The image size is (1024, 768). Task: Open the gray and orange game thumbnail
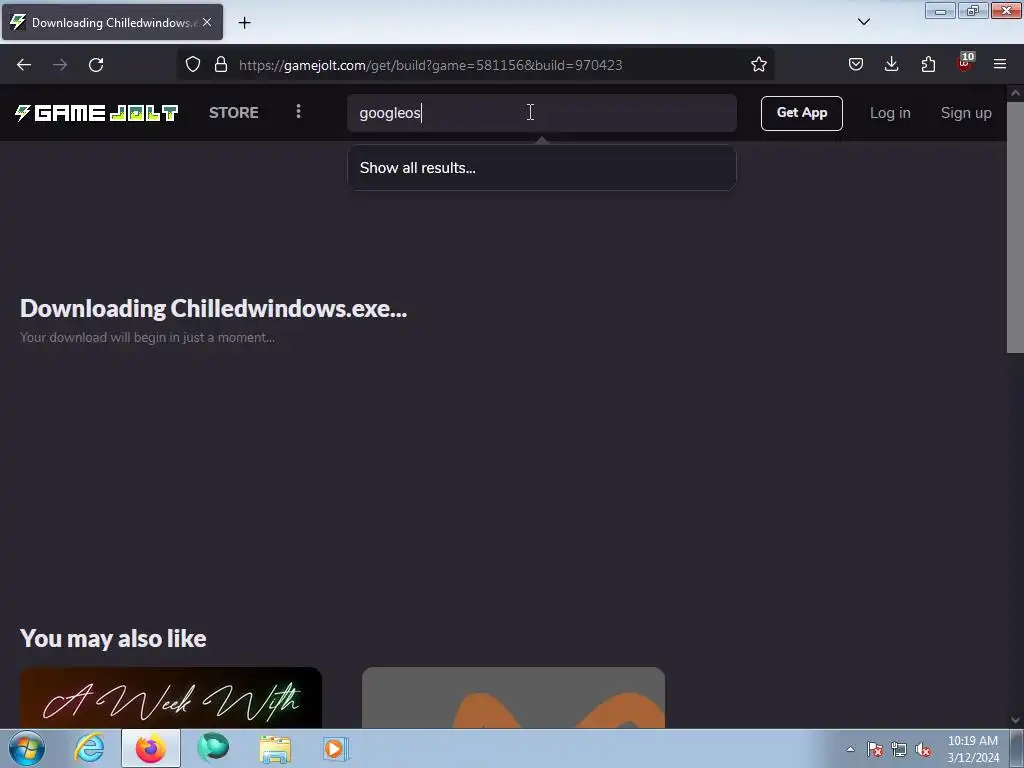tap(513, 697)
